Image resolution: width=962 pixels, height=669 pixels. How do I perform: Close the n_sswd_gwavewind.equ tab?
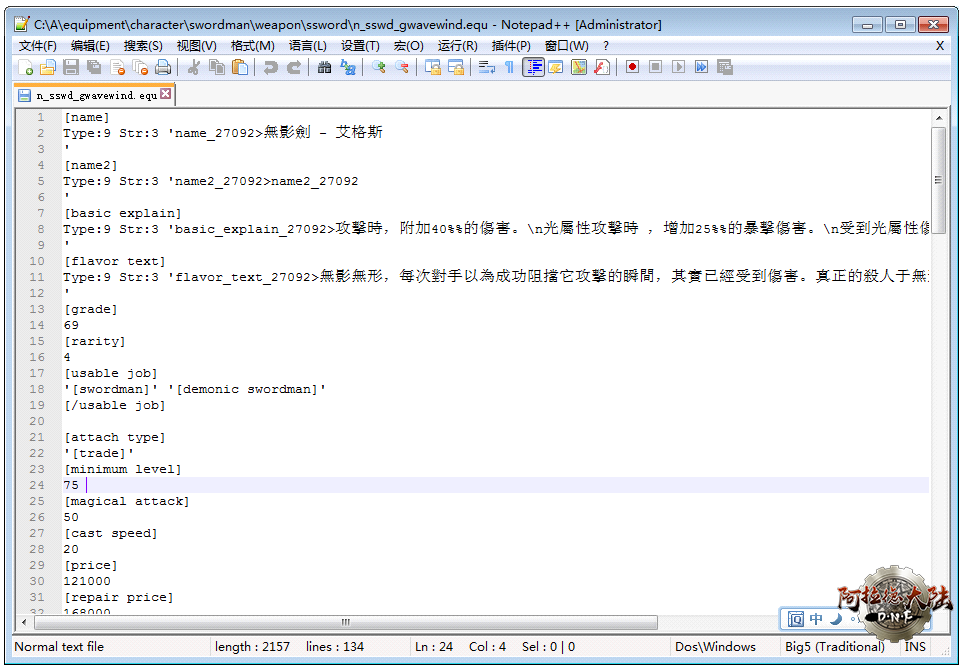pos(166,95)
